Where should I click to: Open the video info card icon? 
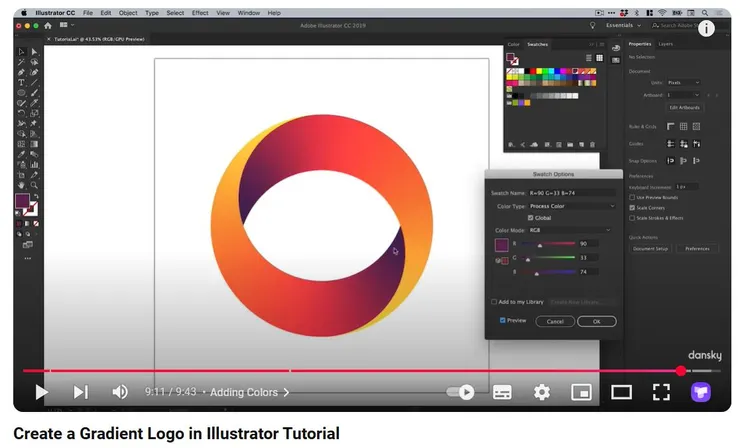[706, 29]
